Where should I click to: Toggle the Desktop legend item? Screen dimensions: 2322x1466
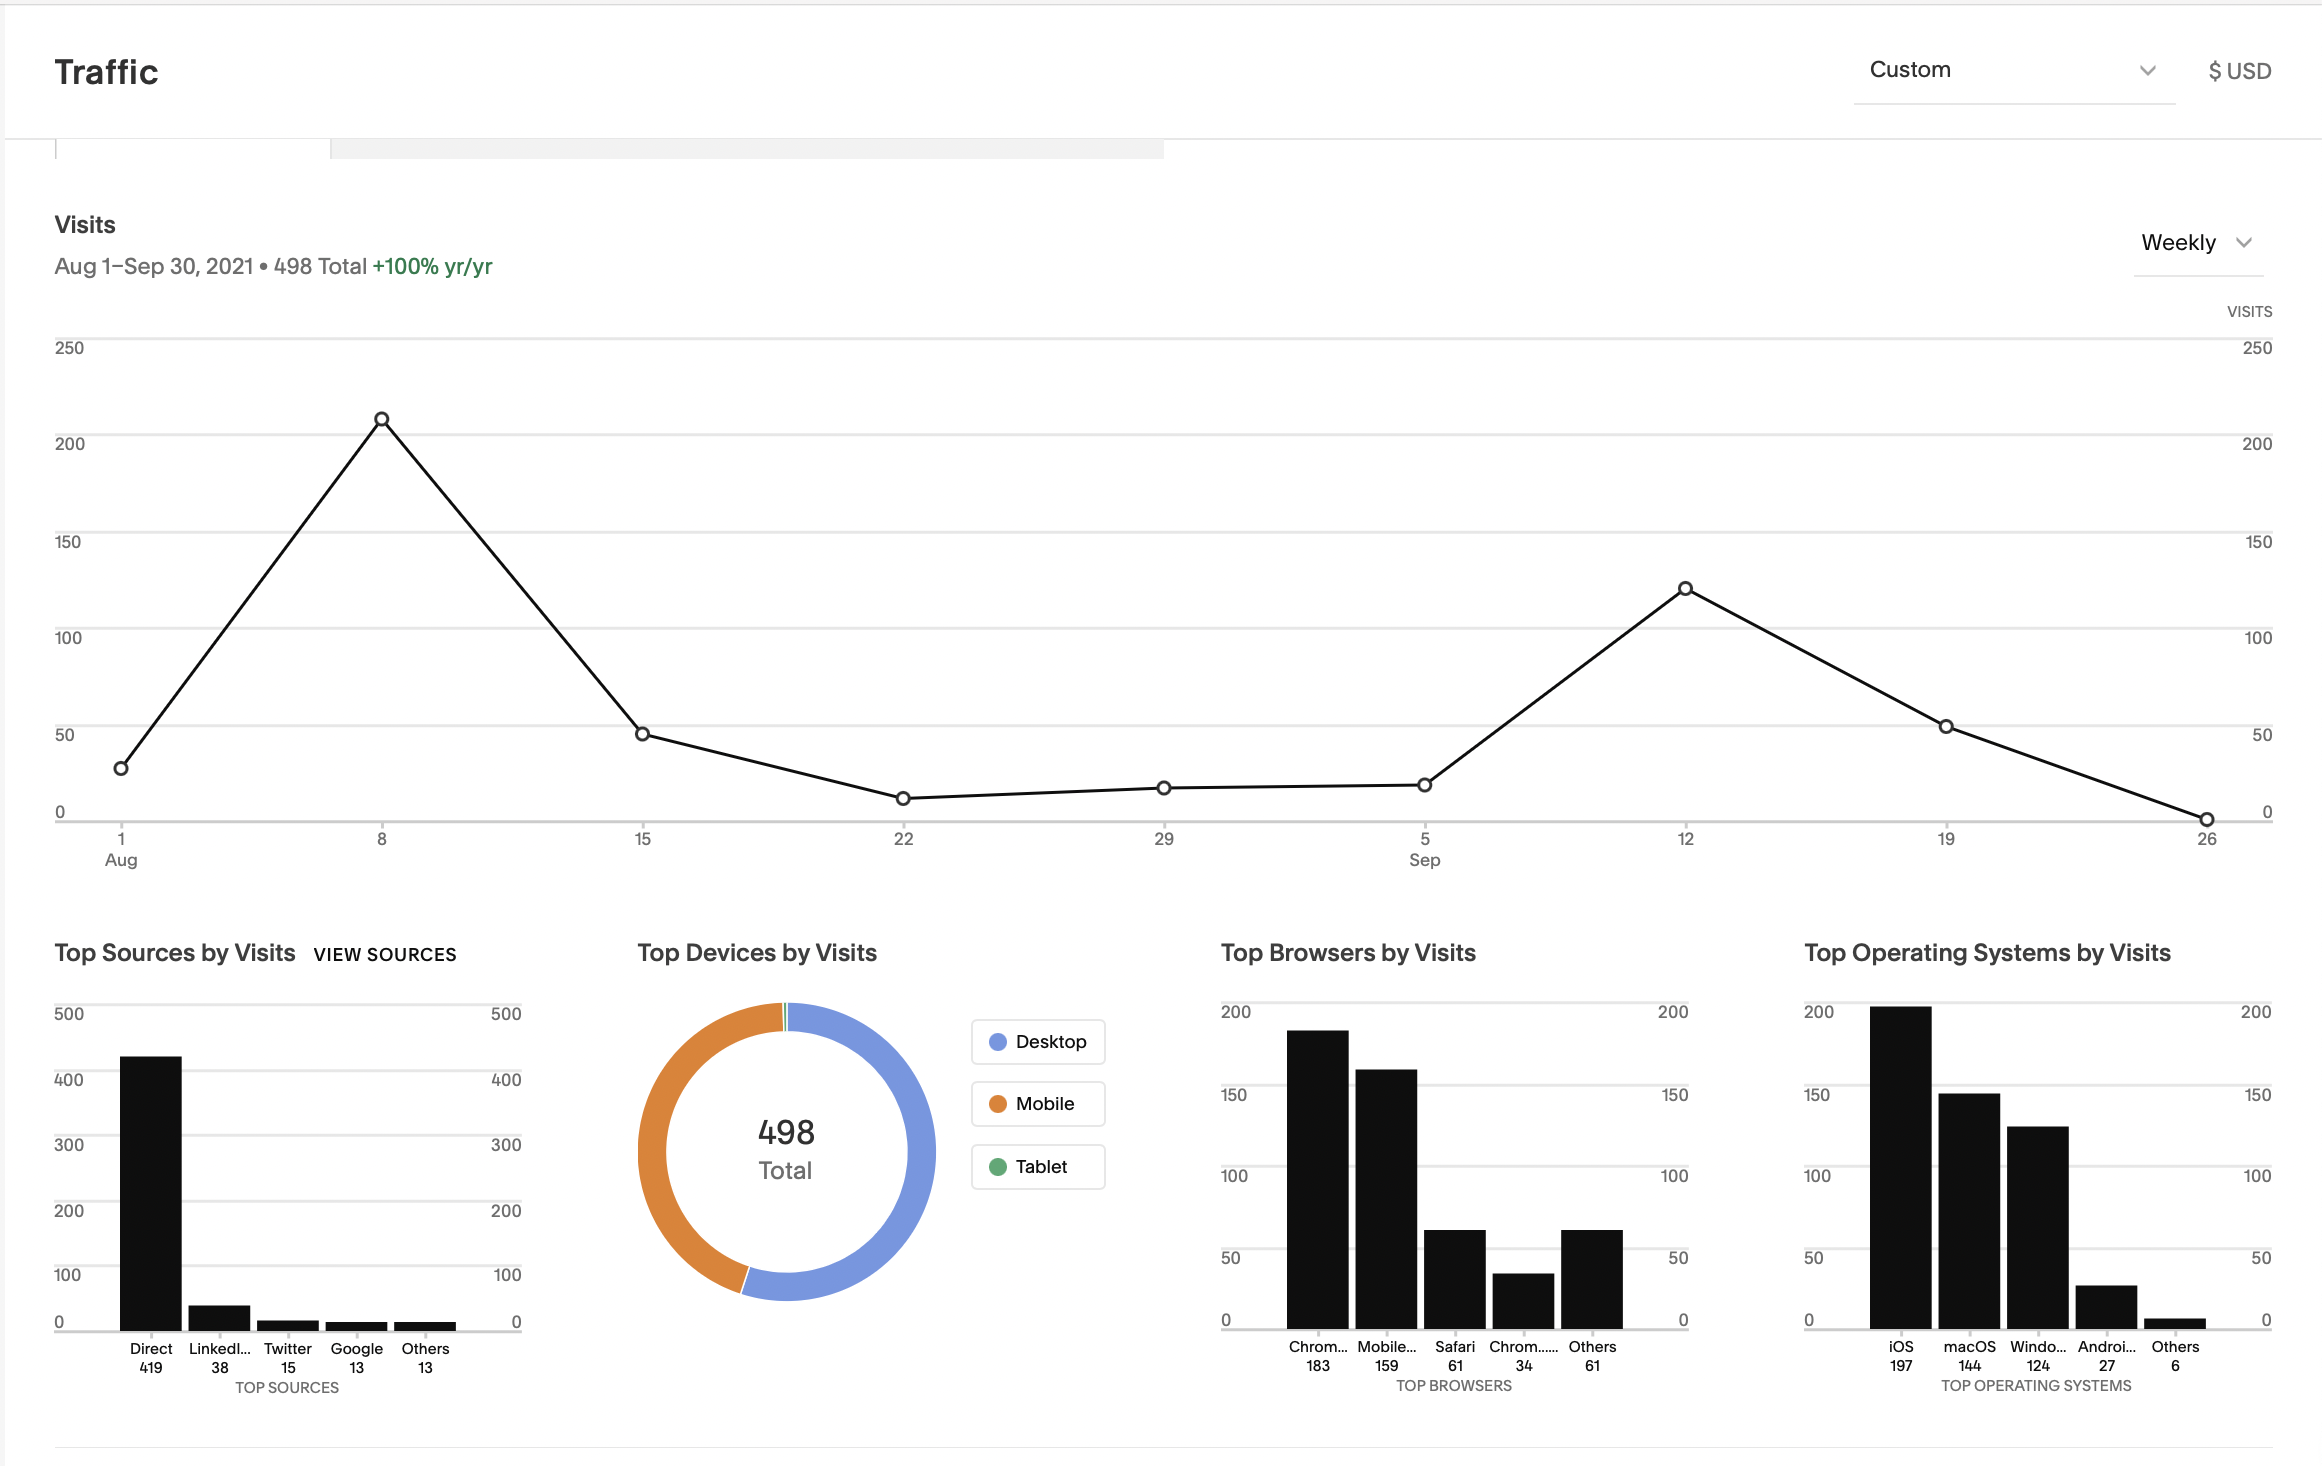[x=1038, y=1042]
